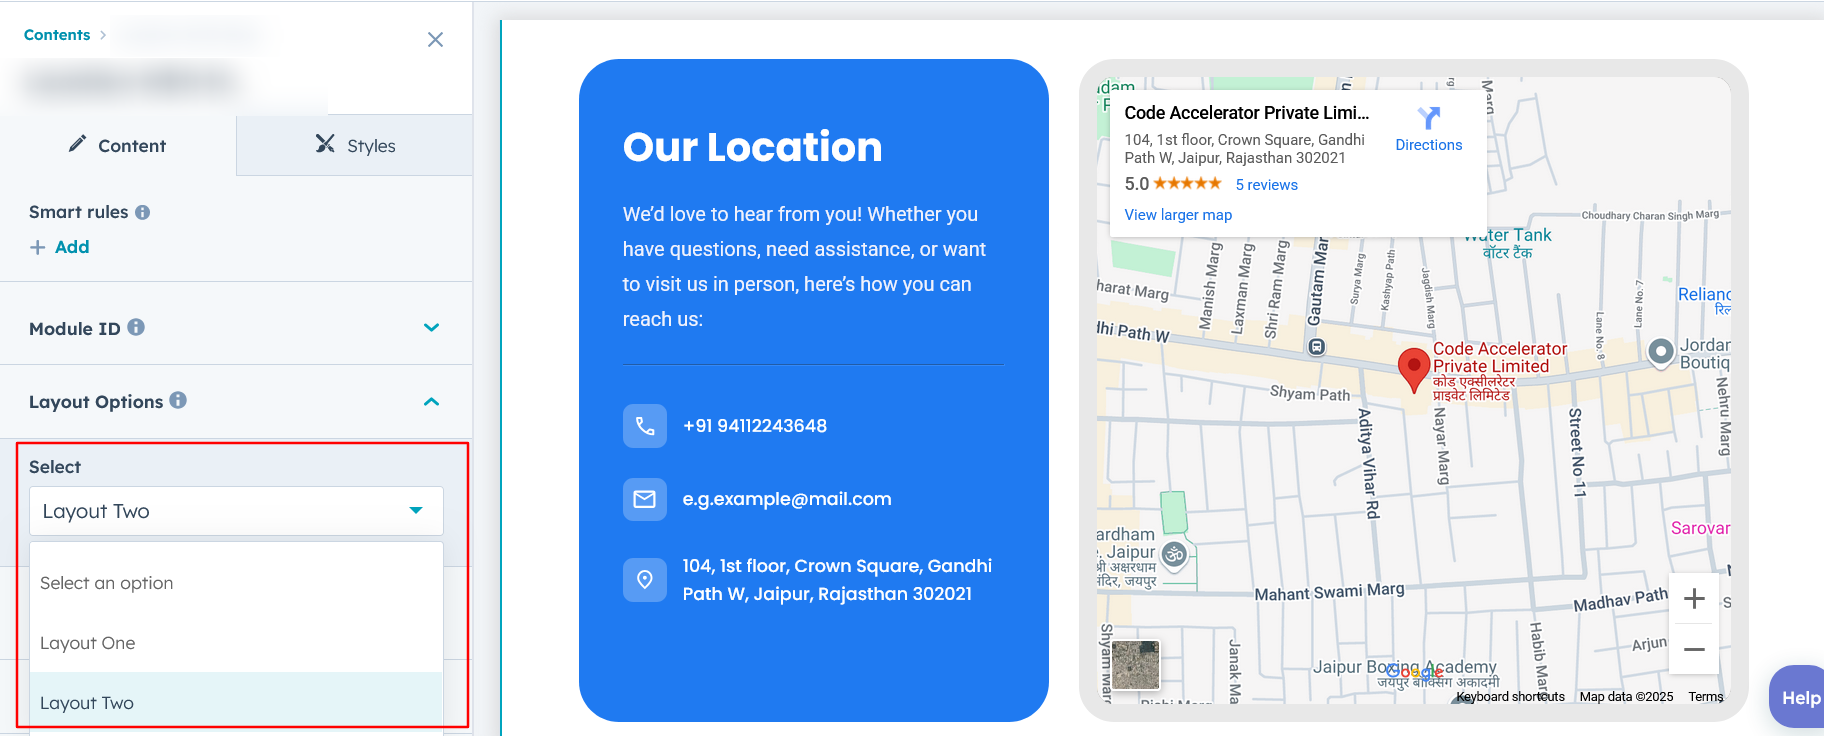
Task: Click the Module ID info icon
Action: click(136, 327)
